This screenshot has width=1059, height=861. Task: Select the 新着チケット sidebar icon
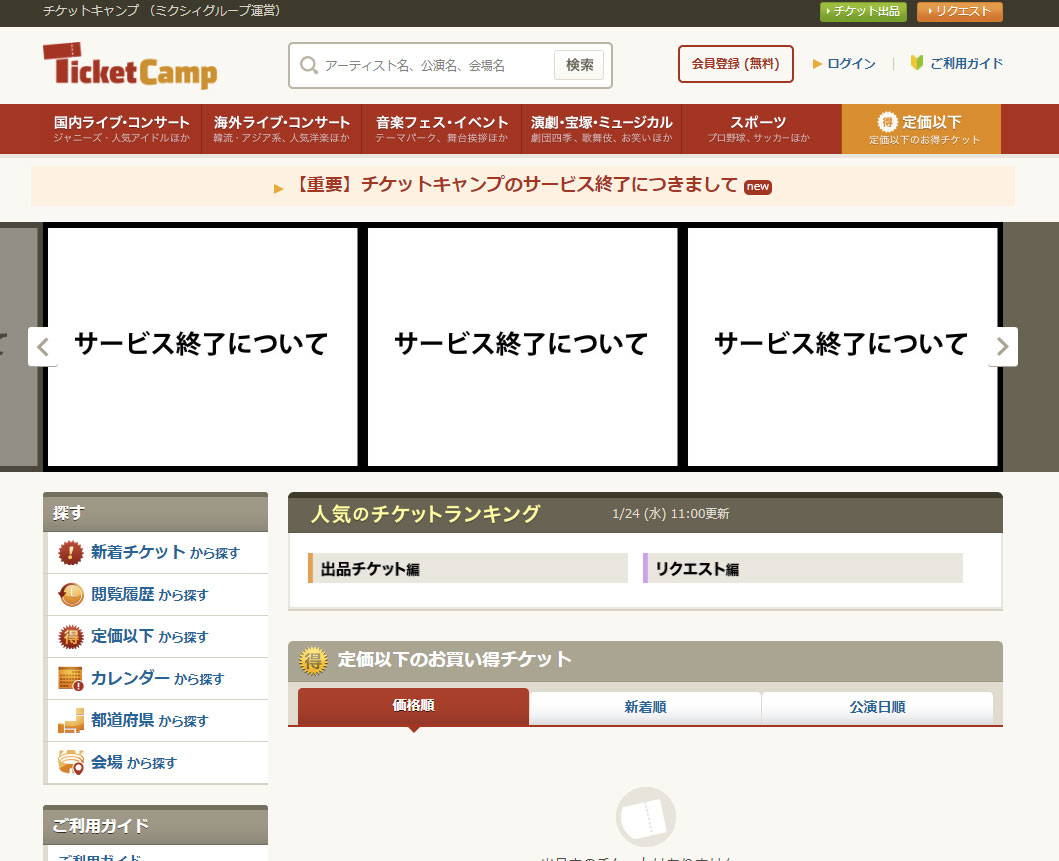pos(68,552)
